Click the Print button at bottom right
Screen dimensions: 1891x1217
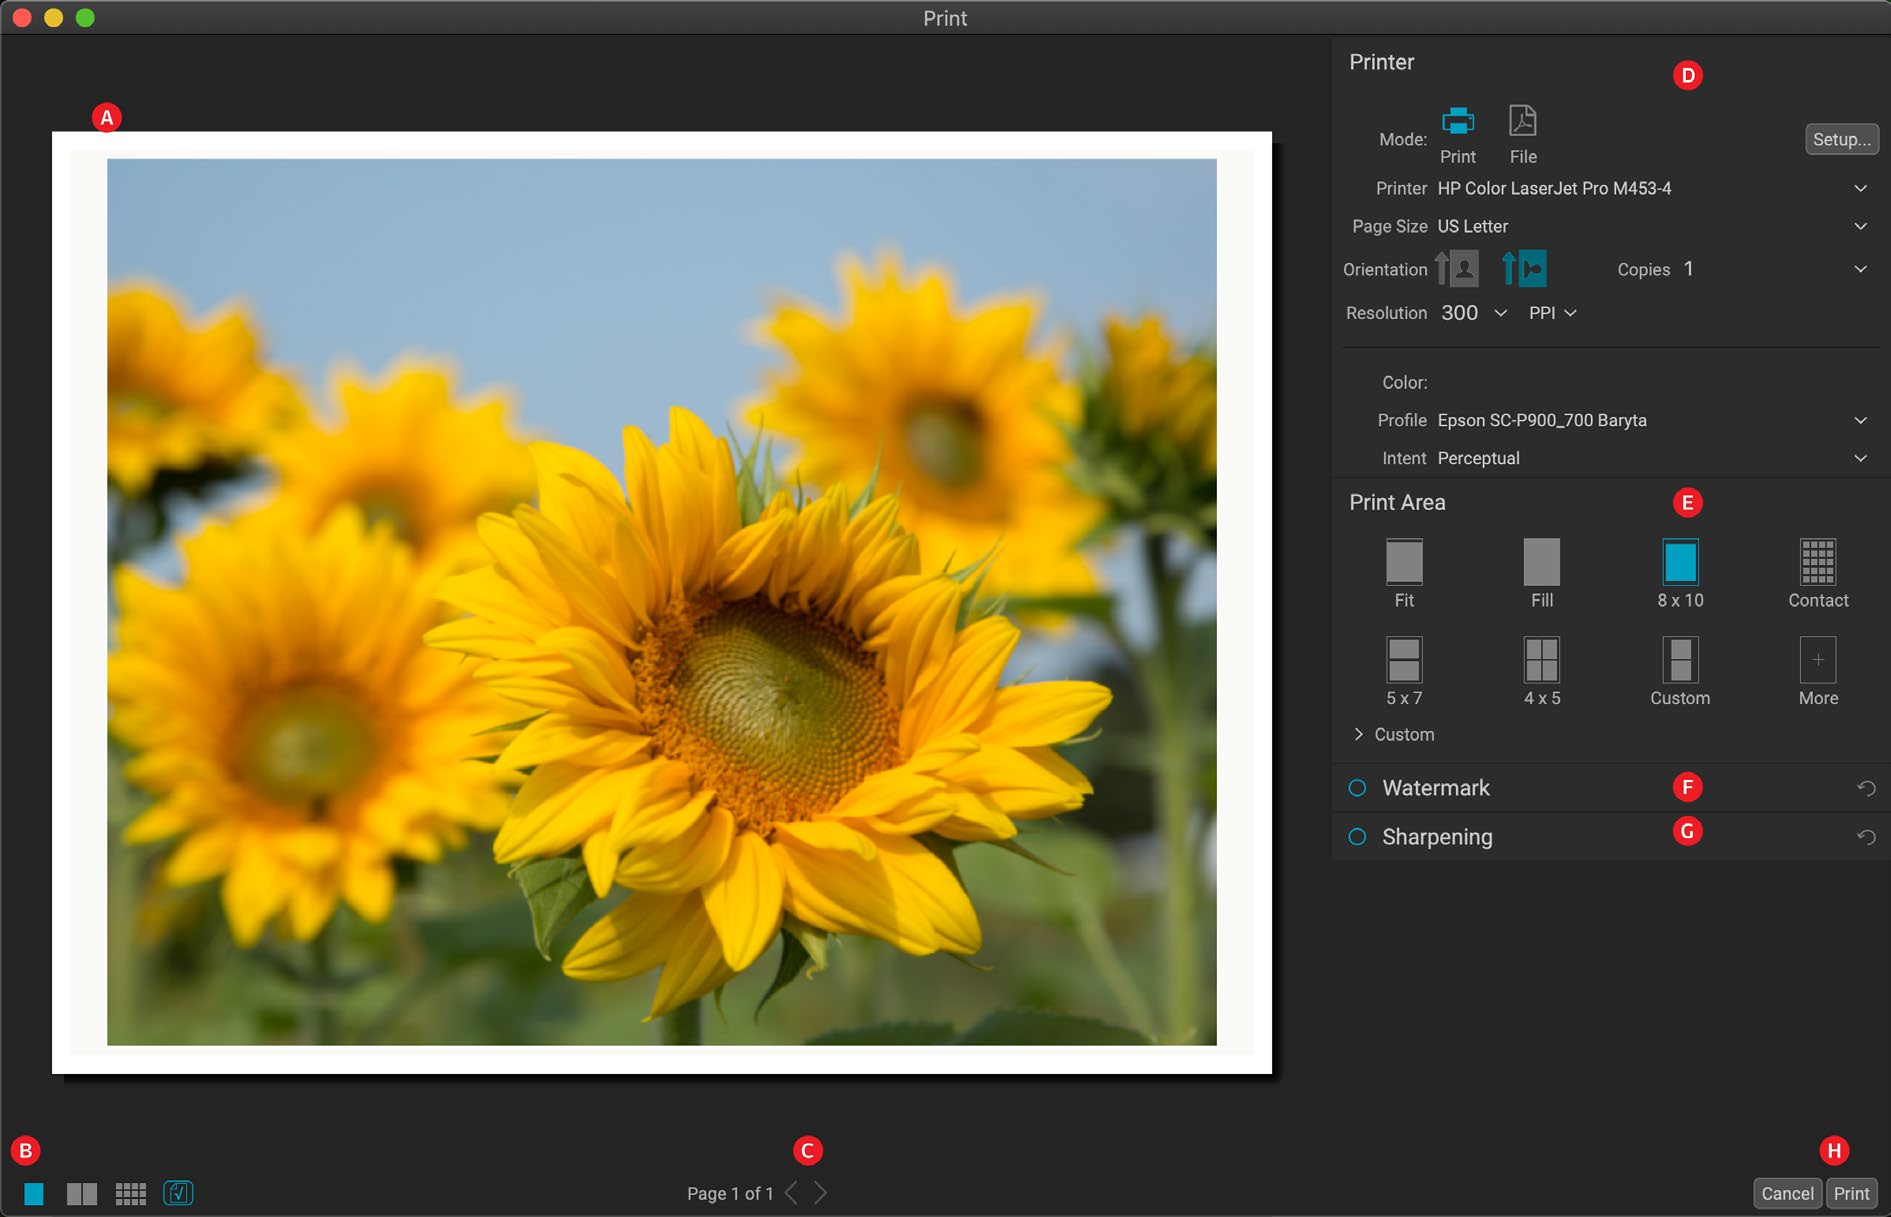tap(1851, 1193)
